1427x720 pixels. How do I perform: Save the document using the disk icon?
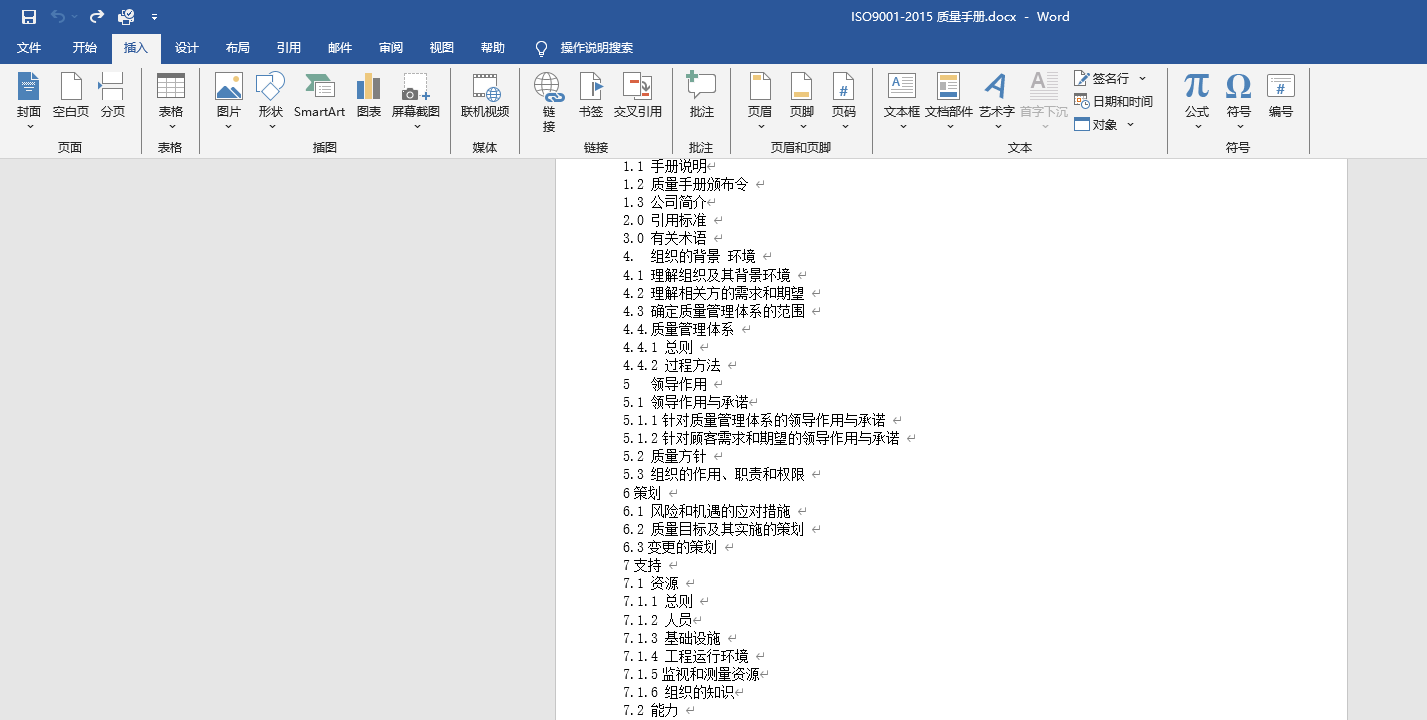(29, 17)
